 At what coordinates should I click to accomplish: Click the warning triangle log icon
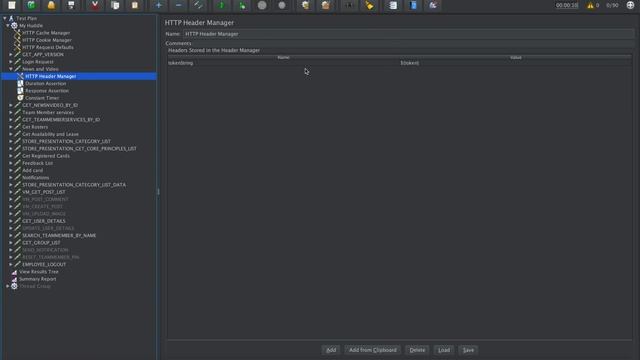coord(590,5)
